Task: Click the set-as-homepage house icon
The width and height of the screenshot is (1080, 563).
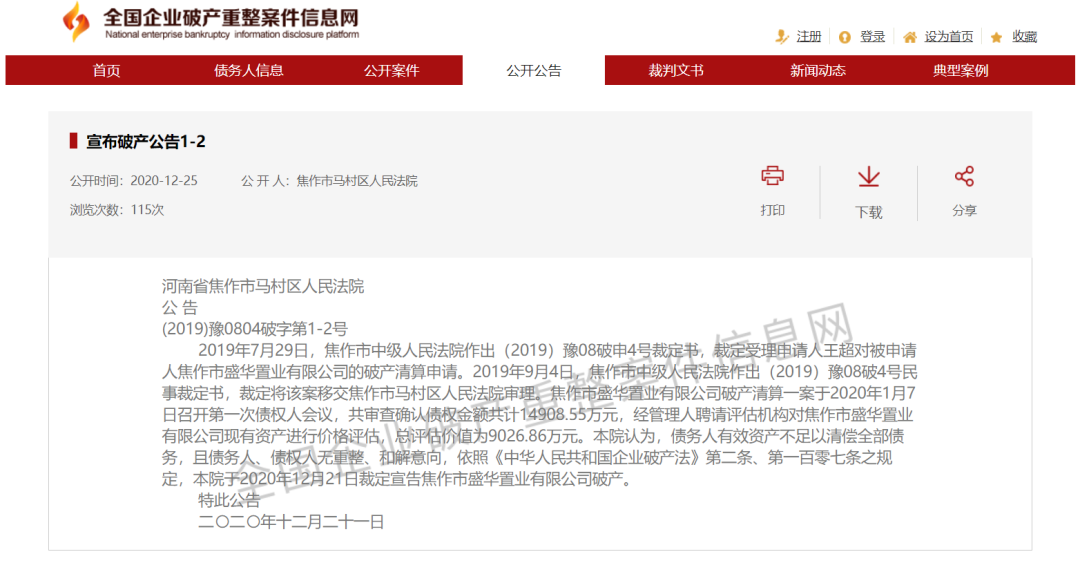Action: [x=909, y=37]
